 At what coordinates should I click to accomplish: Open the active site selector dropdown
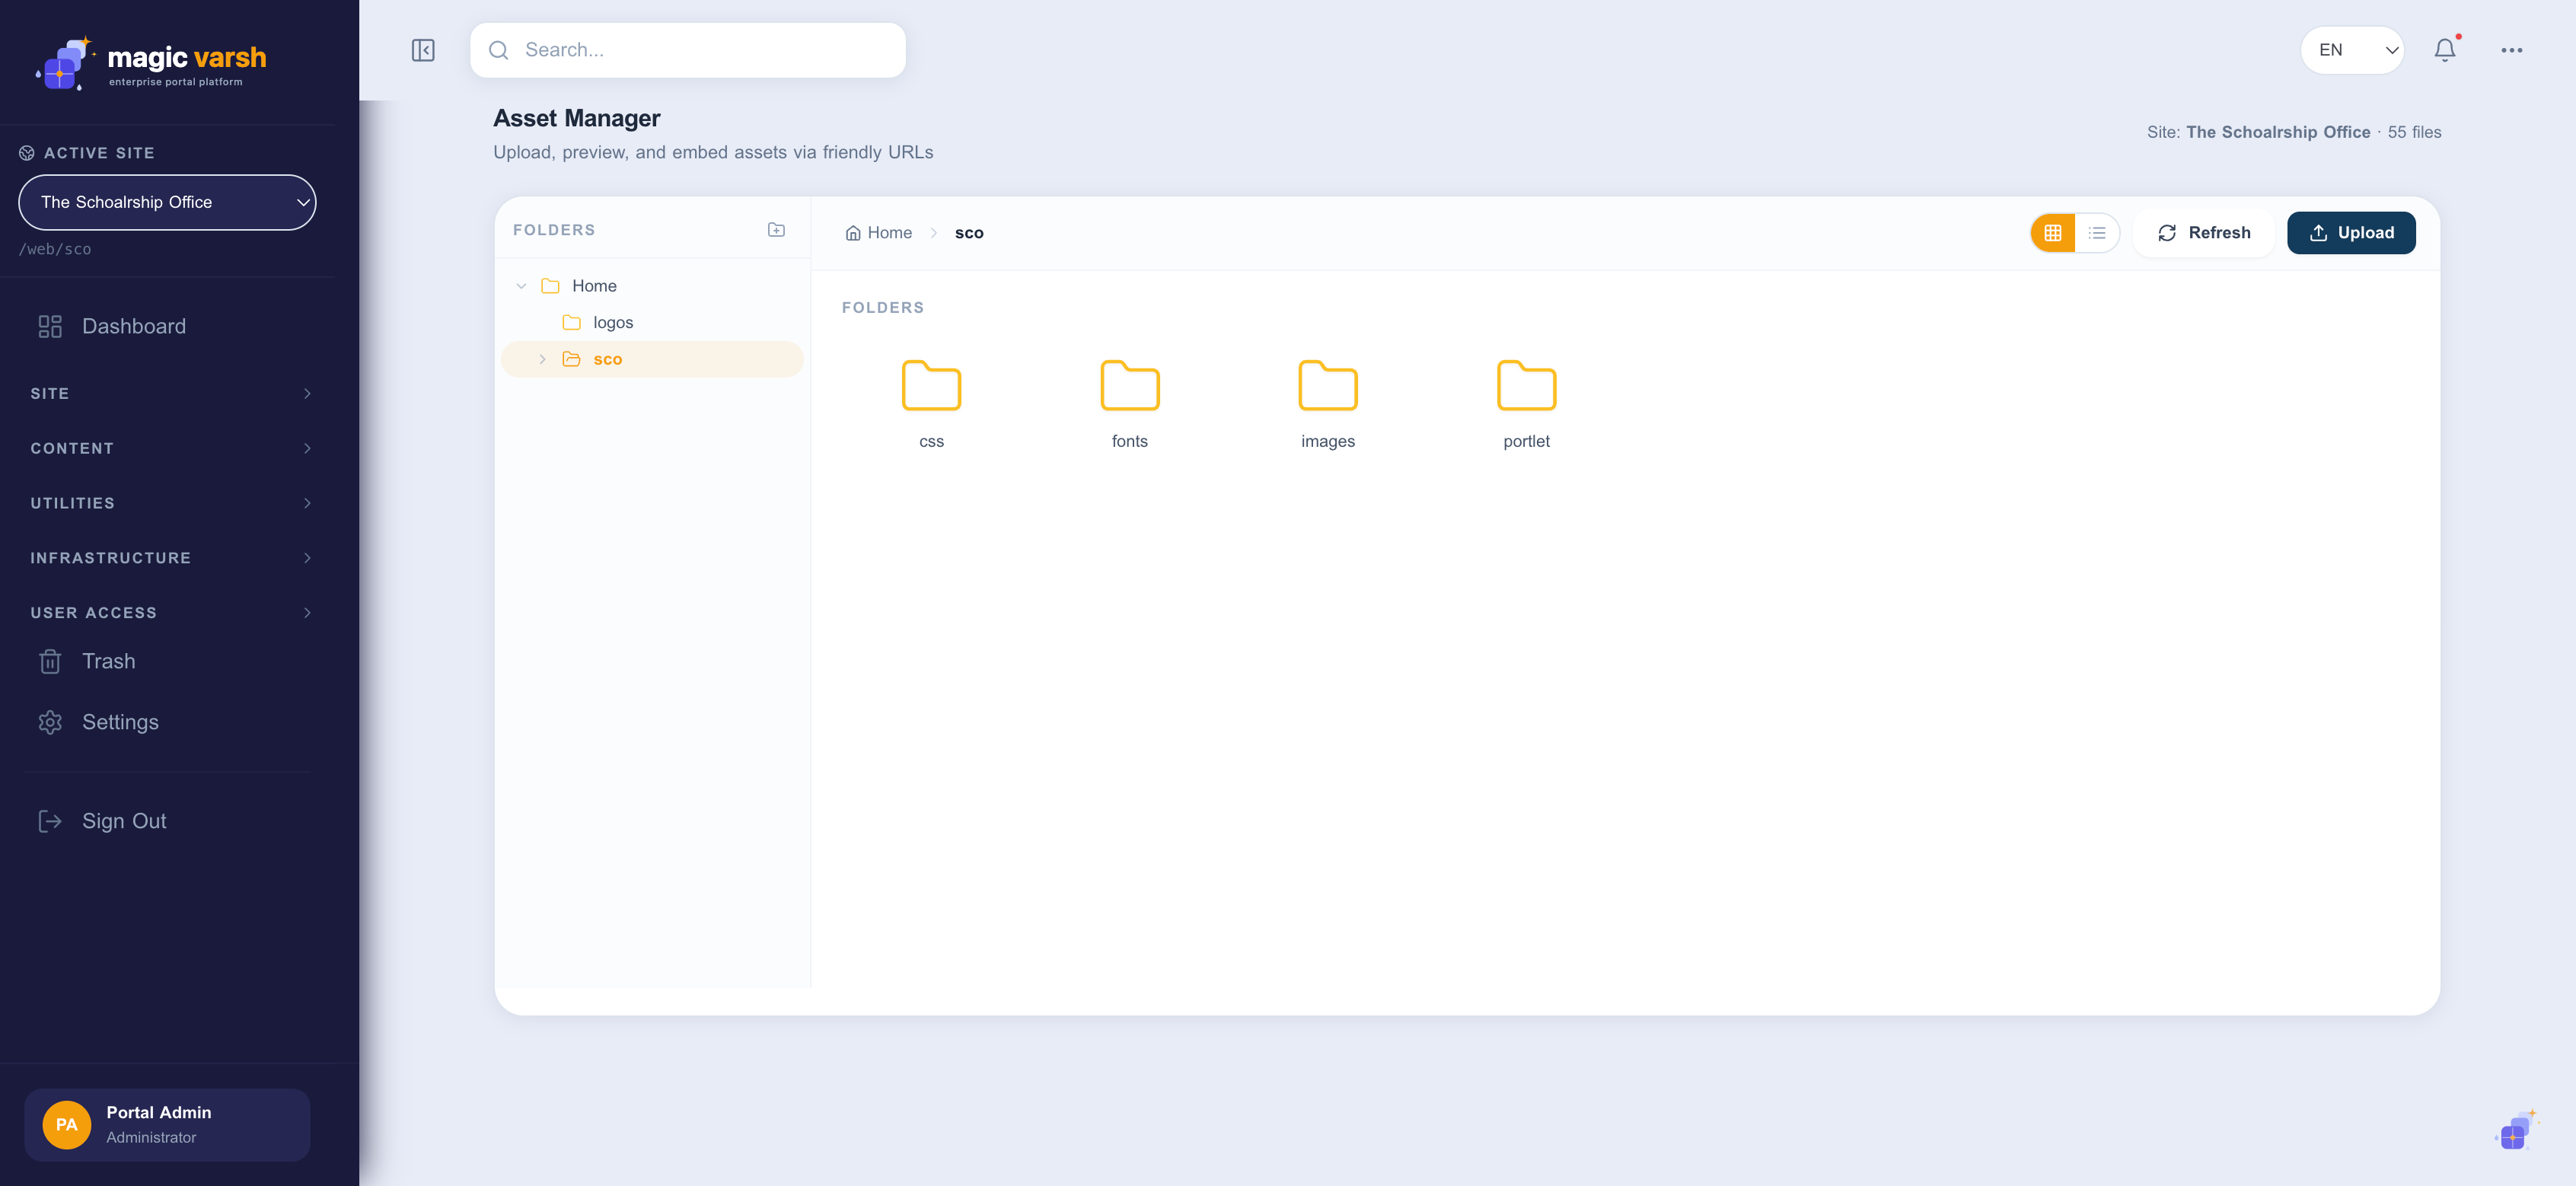(167, 202)
